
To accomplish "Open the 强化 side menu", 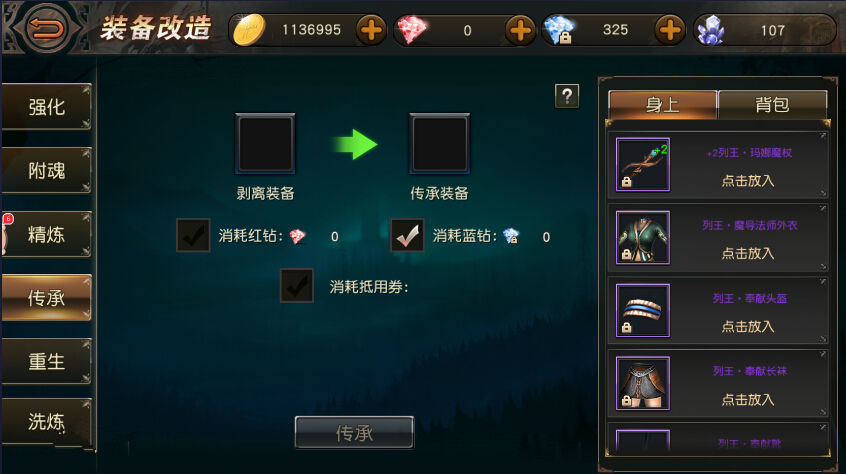I will 46,107.
